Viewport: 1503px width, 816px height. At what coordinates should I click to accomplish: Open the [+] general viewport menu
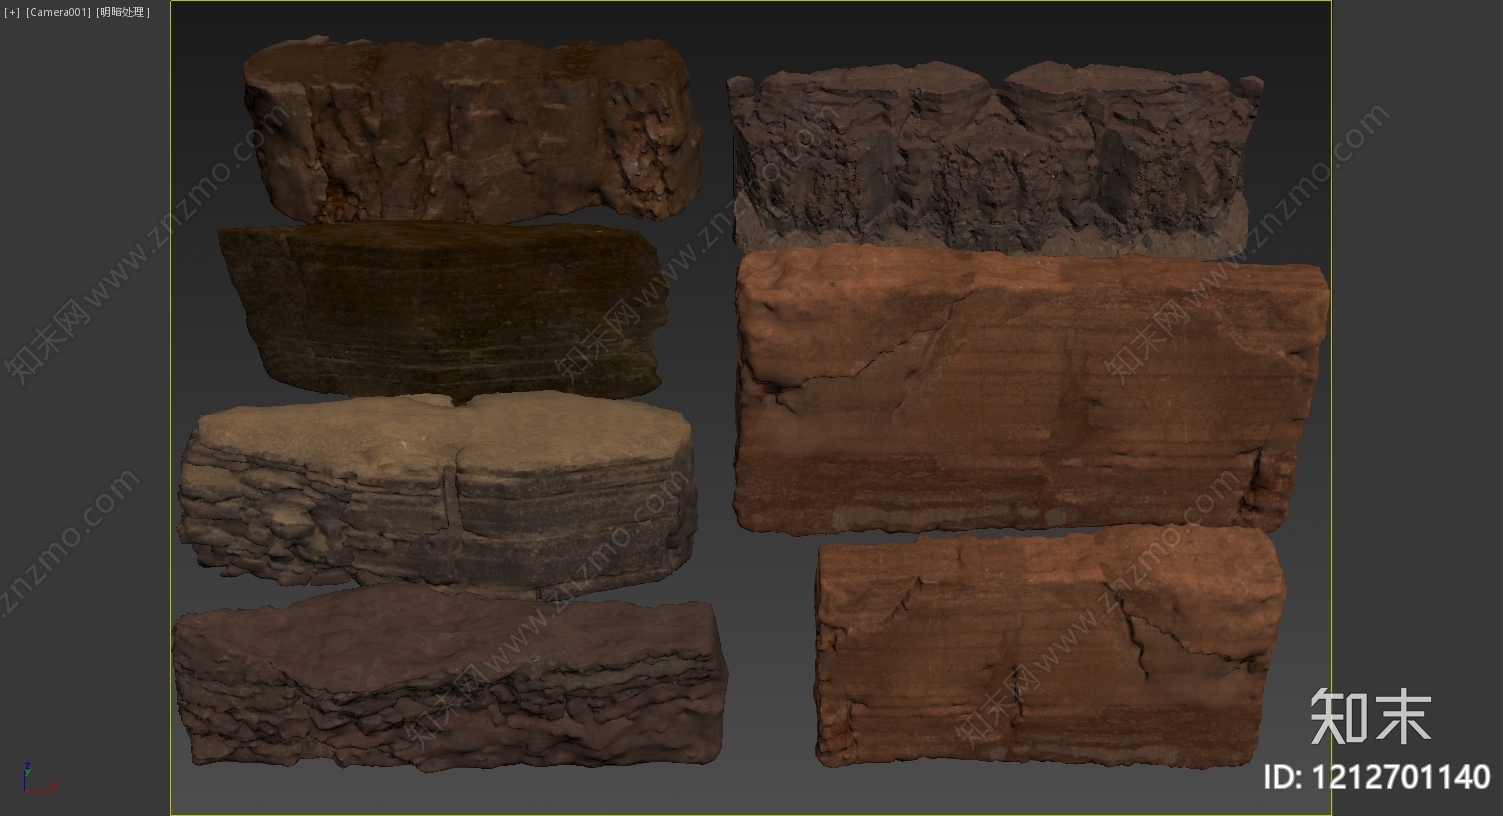click(x=12, y=12)
